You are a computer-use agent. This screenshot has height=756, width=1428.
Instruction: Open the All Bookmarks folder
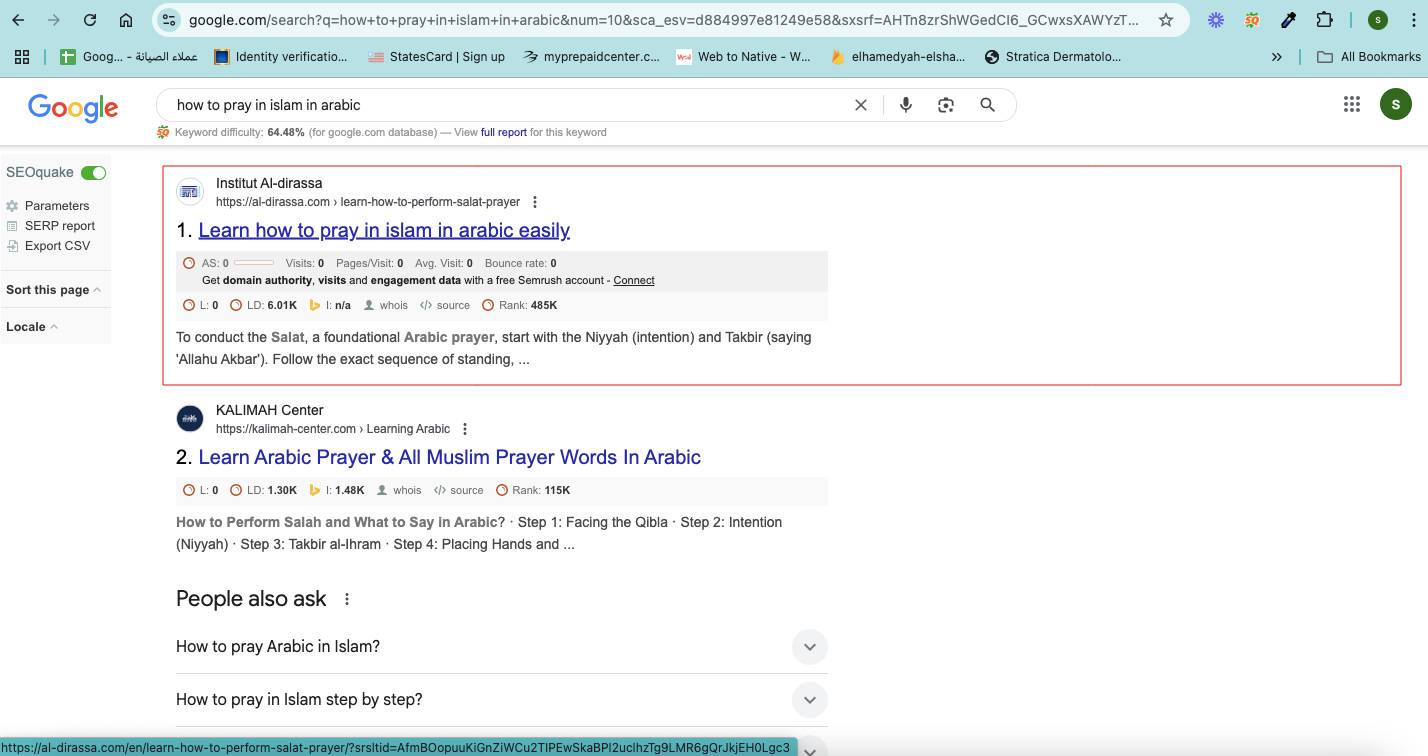(x=1369, y=57)
